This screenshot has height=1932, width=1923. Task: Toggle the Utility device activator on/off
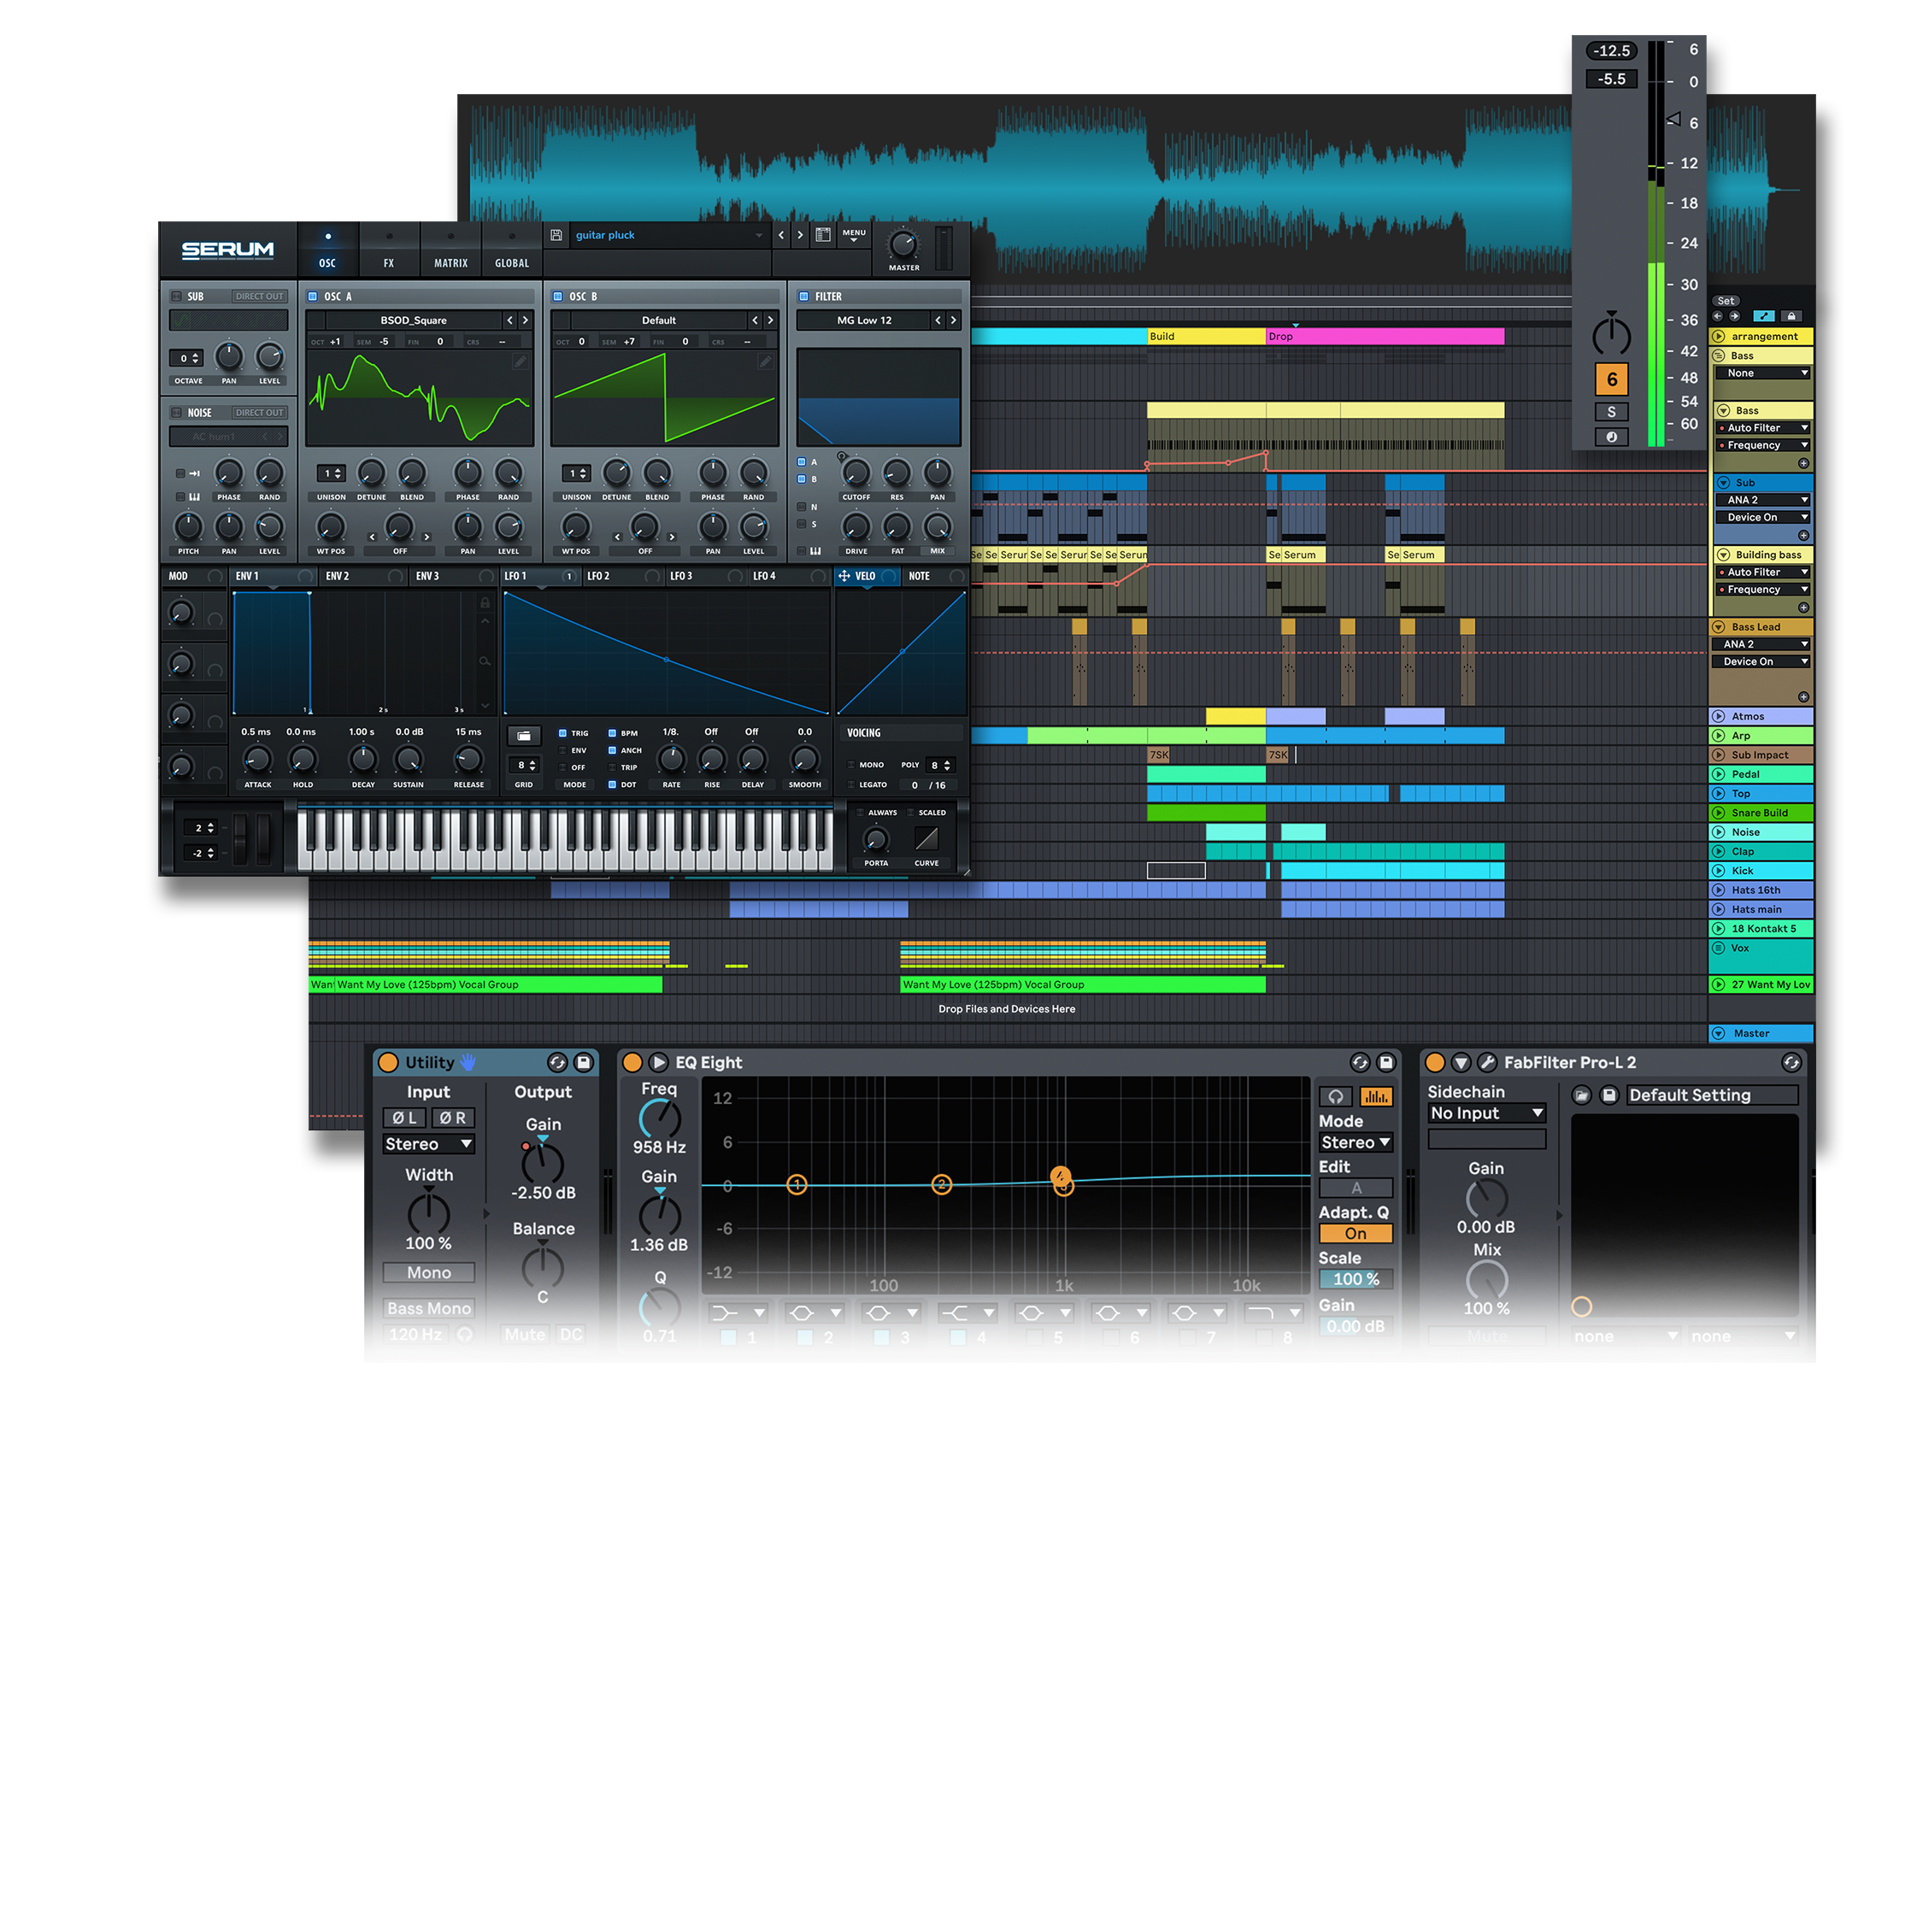[x=388, y=1063]
